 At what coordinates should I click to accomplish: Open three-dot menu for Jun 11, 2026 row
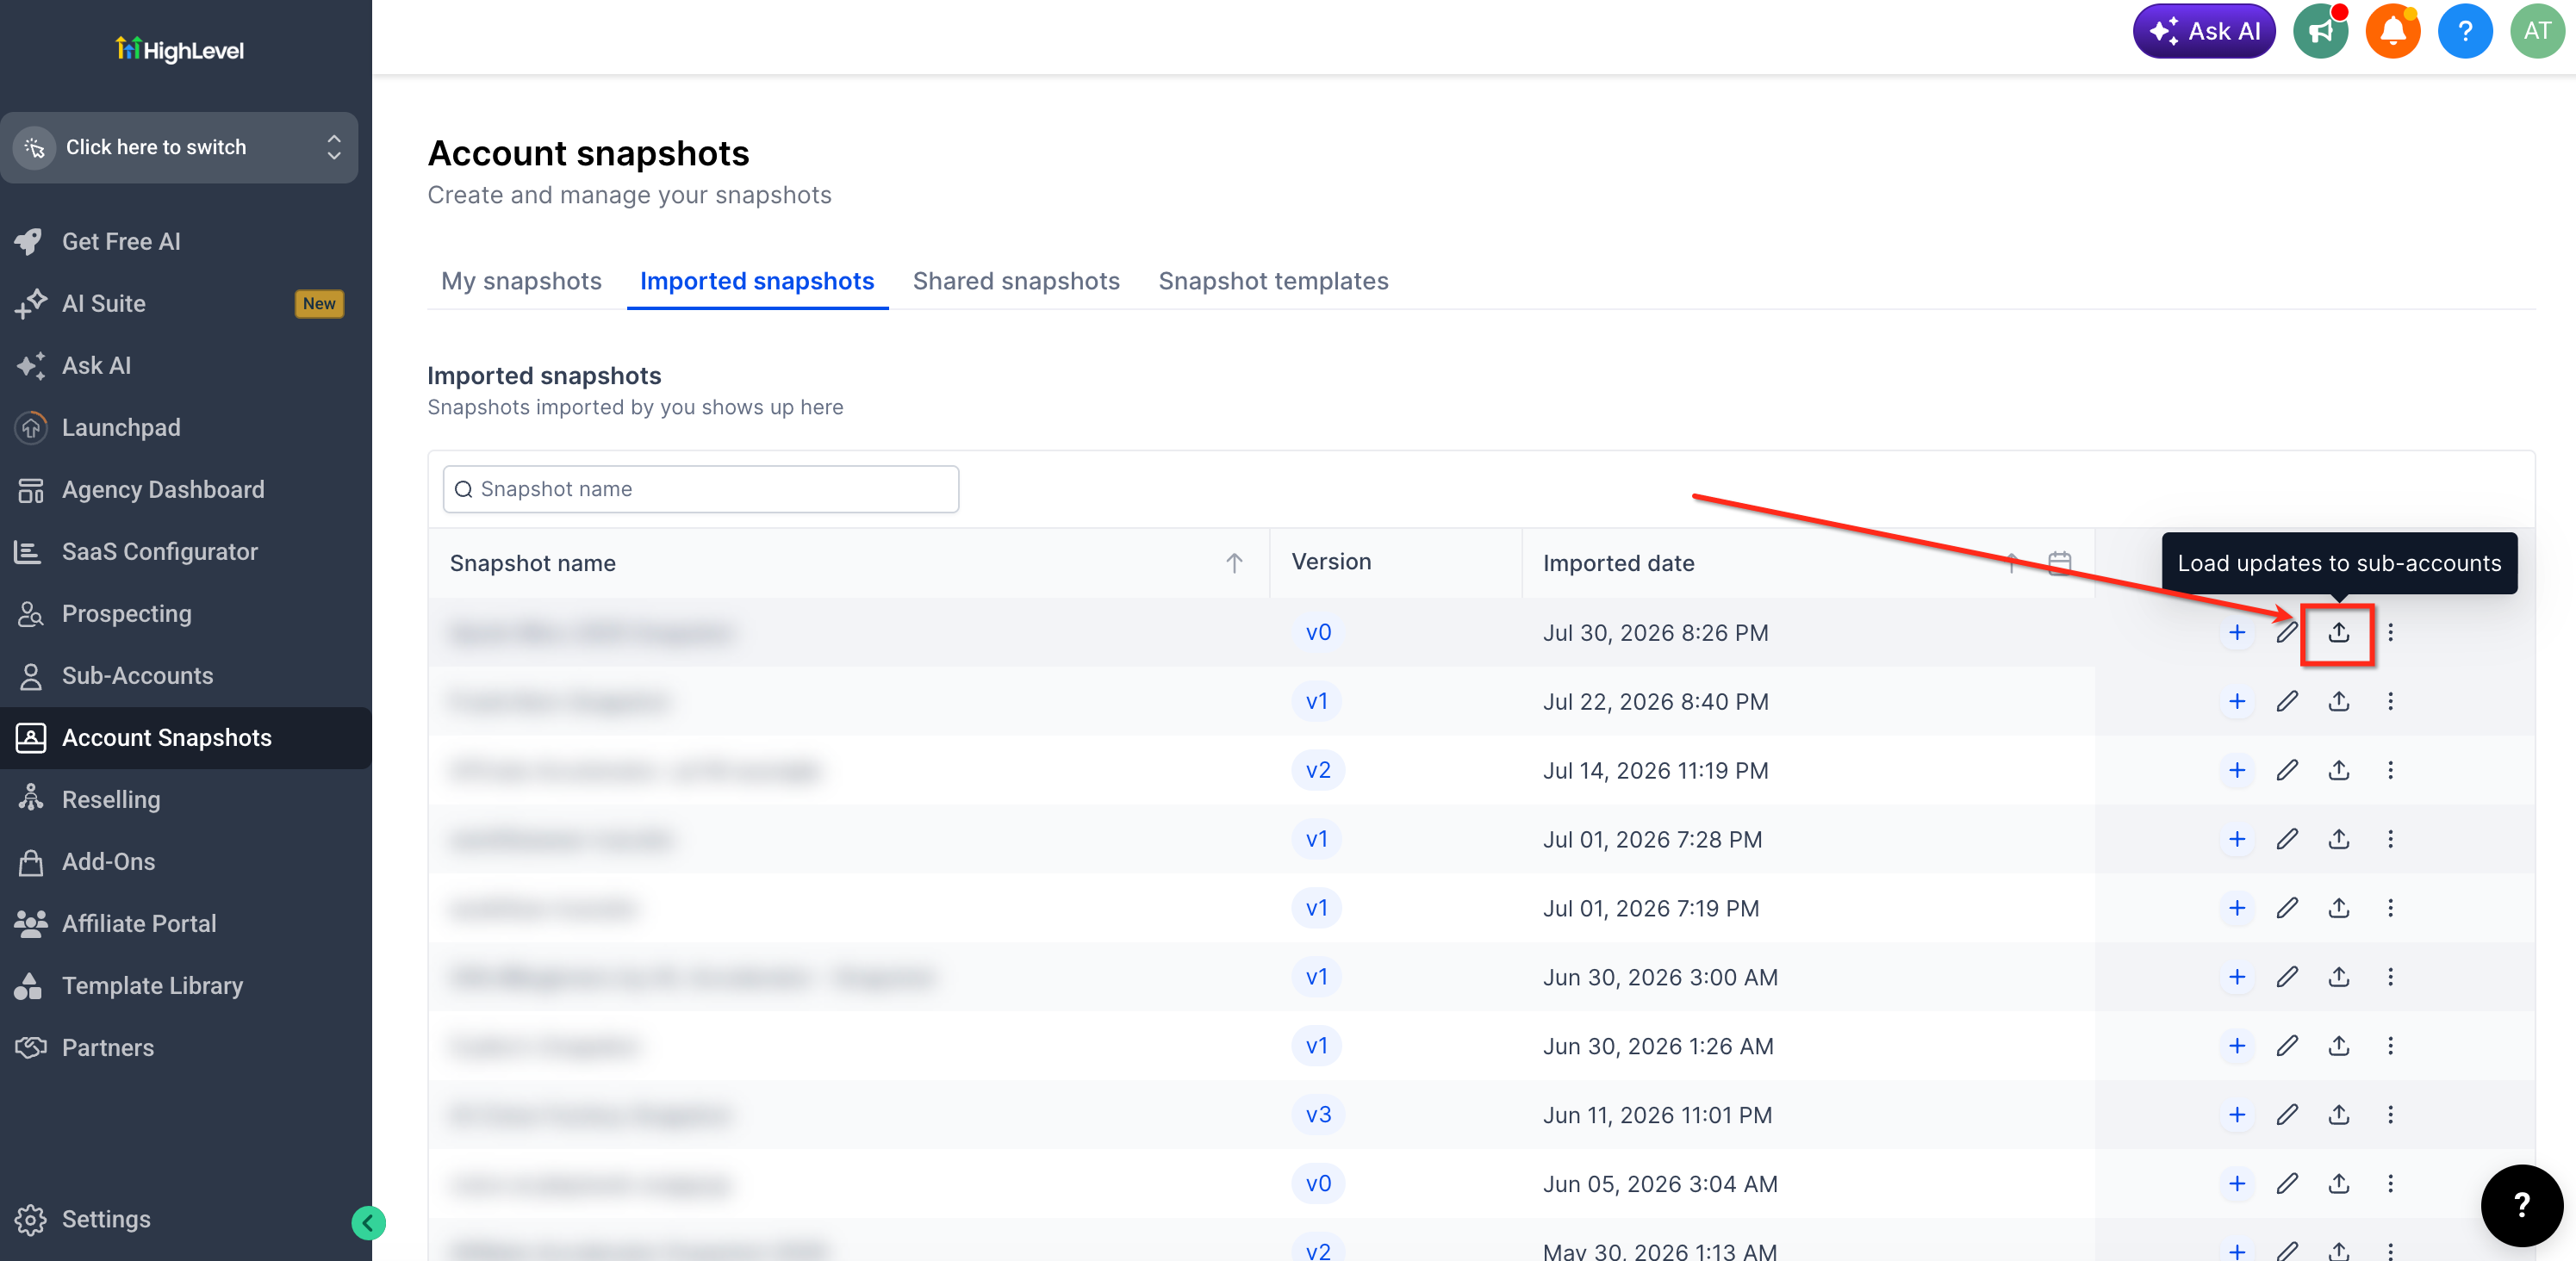click(x=2390, y=1115)
